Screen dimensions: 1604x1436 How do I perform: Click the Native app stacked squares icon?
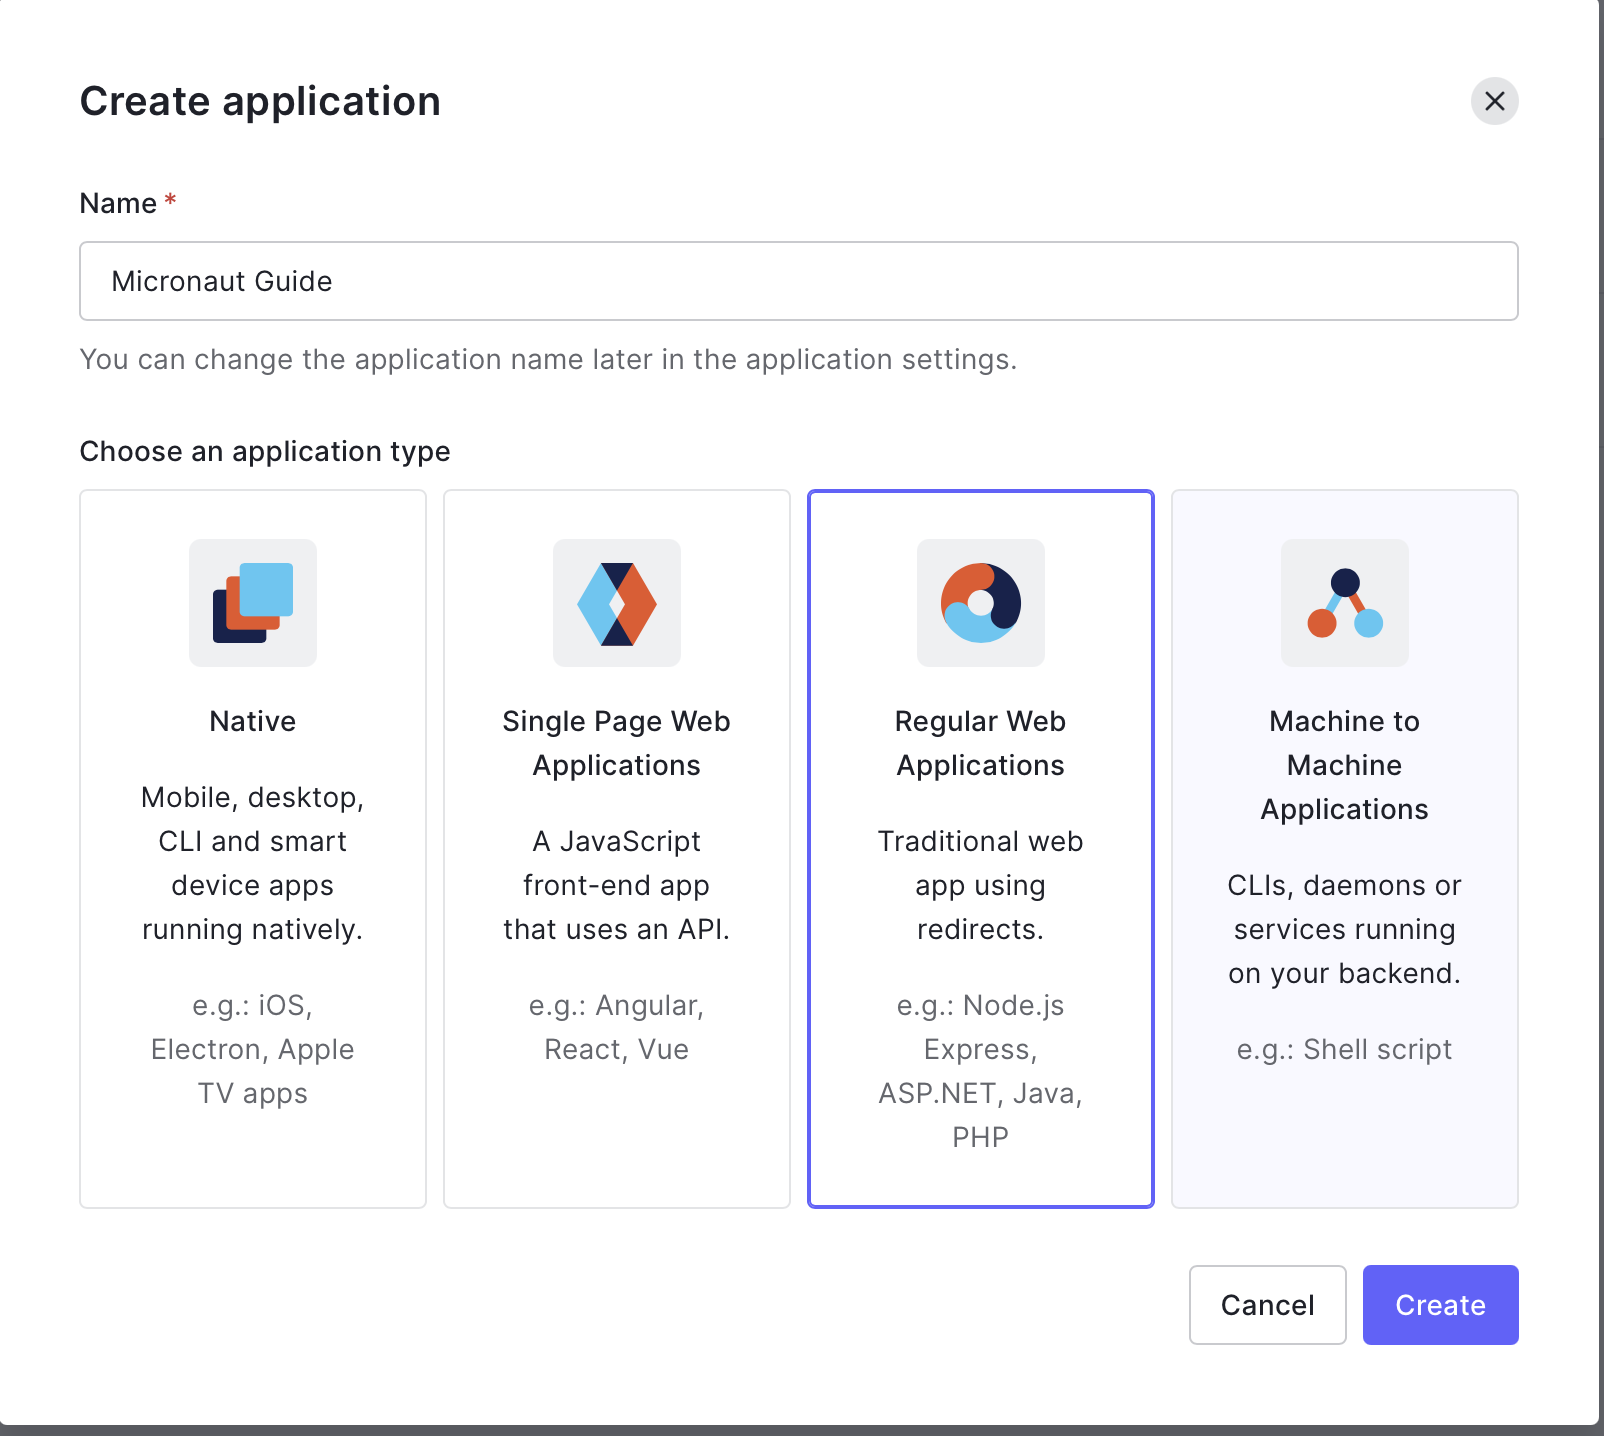(253, 603)
